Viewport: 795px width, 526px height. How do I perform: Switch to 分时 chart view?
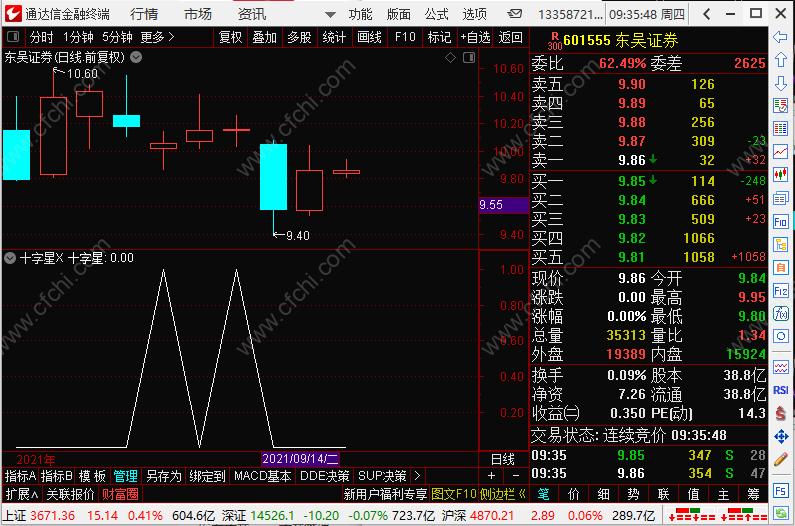tap(41, 37)
